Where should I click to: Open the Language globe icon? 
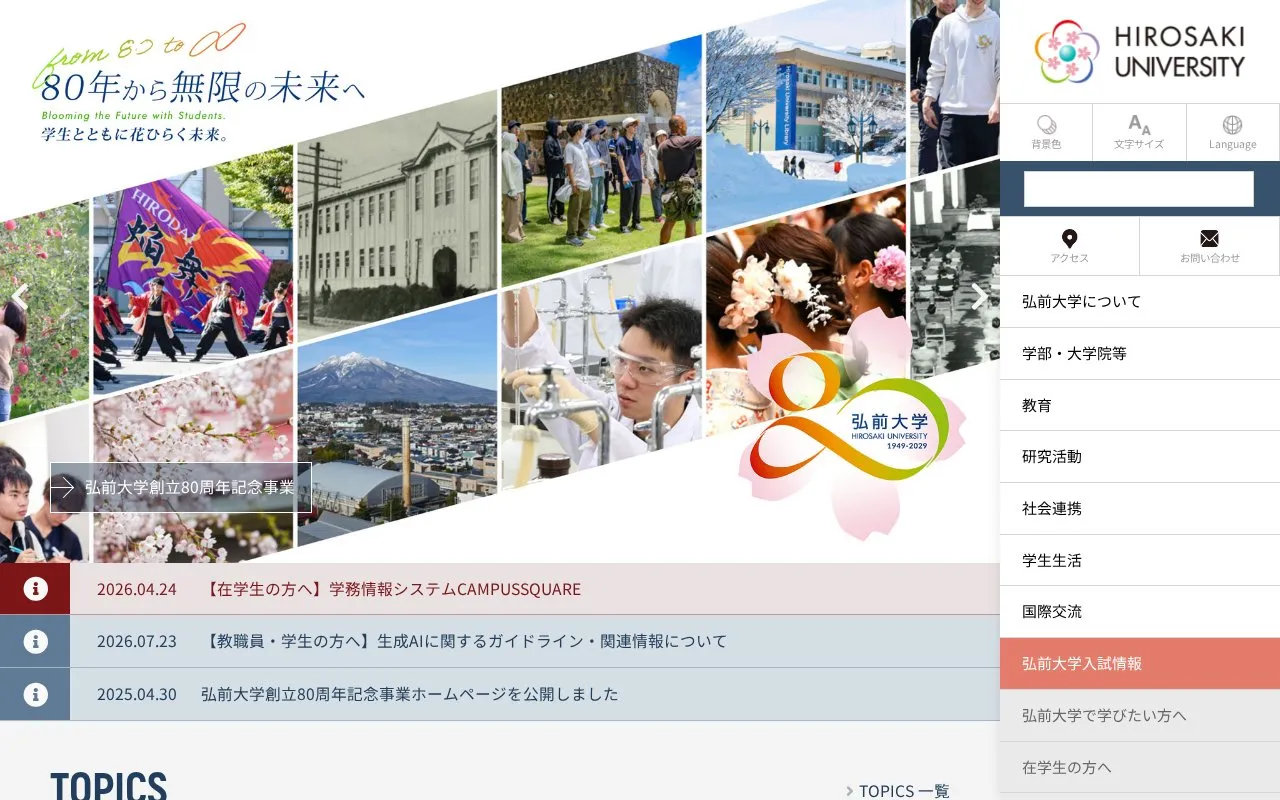coord(1232,132)
